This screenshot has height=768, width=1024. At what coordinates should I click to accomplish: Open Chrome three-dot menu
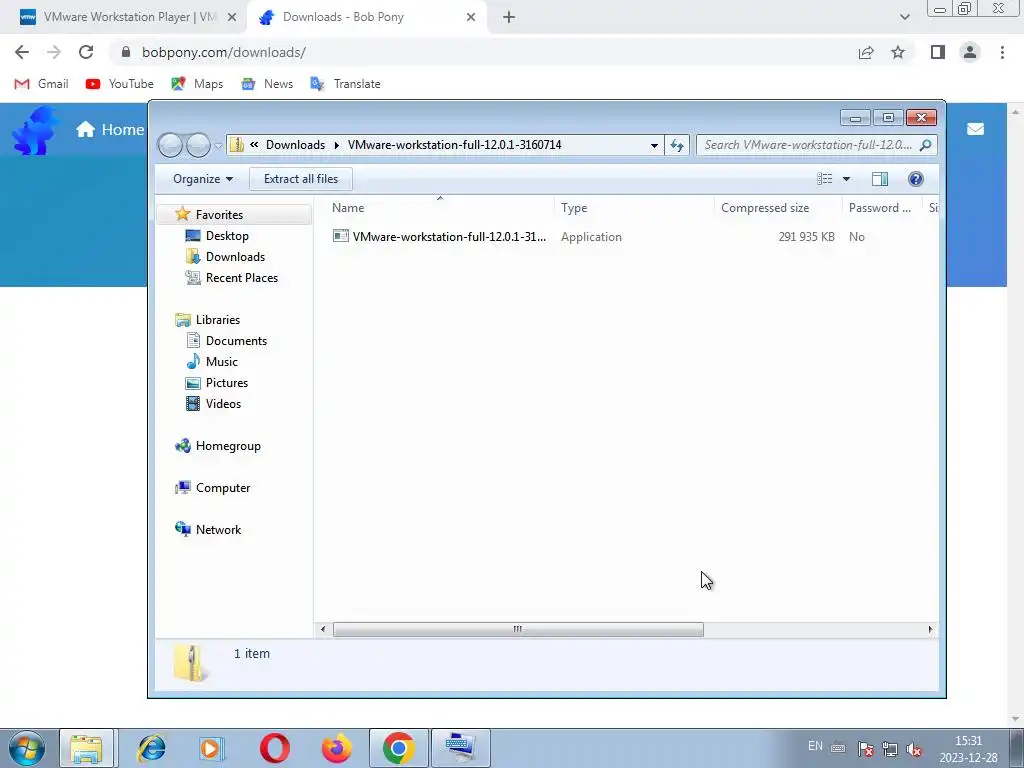(x=1002, y=52)
